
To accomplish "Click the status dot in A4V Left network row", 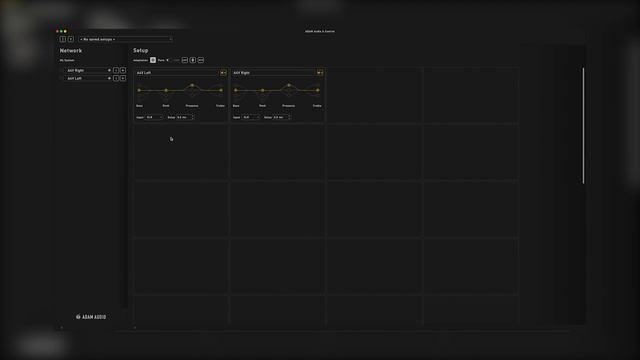I will (109, 78).
